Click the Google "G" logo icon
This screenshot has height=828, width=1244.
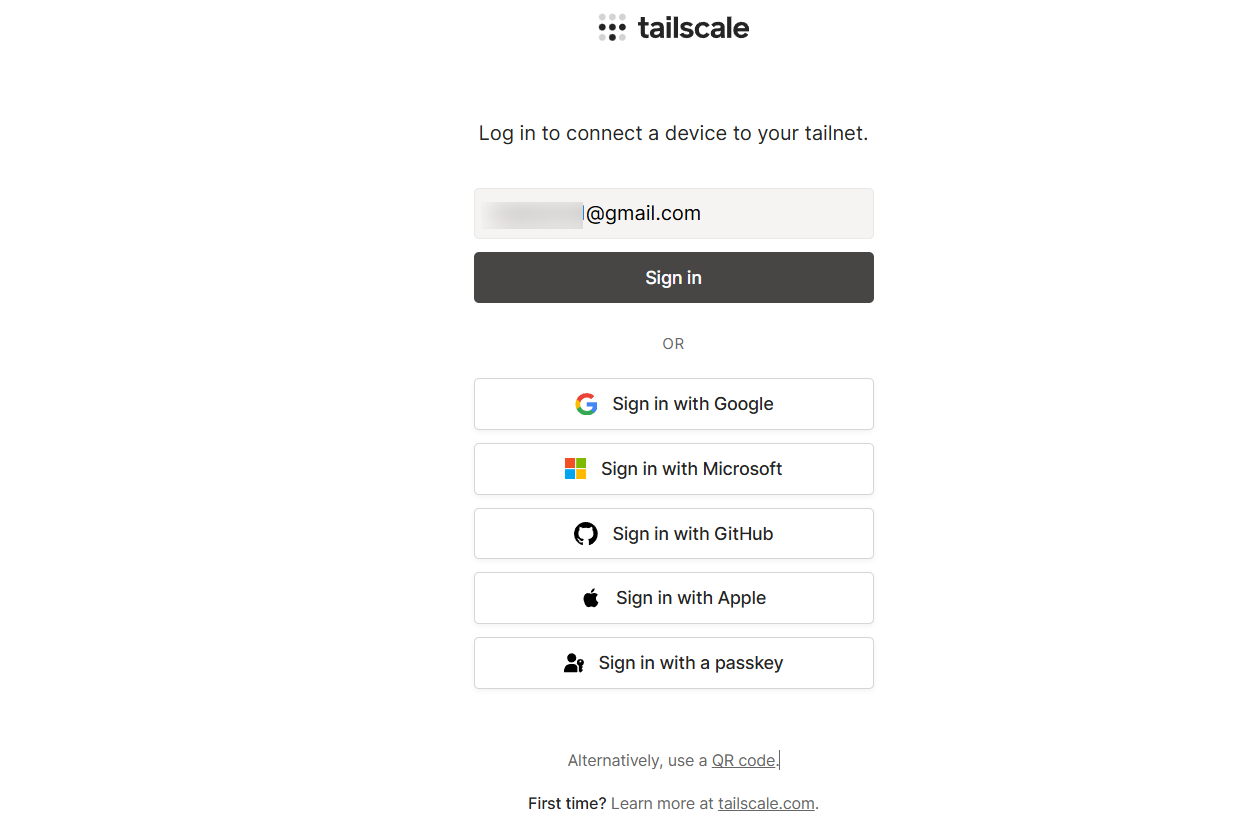point(586,404)
